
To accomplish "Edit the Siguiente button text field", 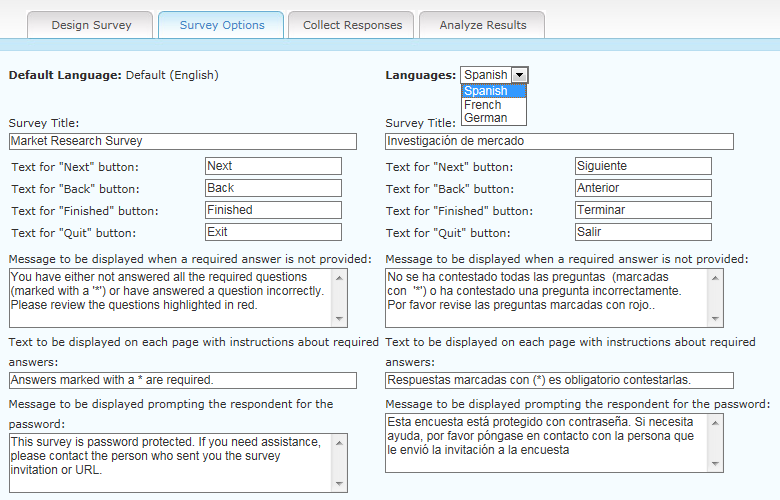I will tap(643, 166).
